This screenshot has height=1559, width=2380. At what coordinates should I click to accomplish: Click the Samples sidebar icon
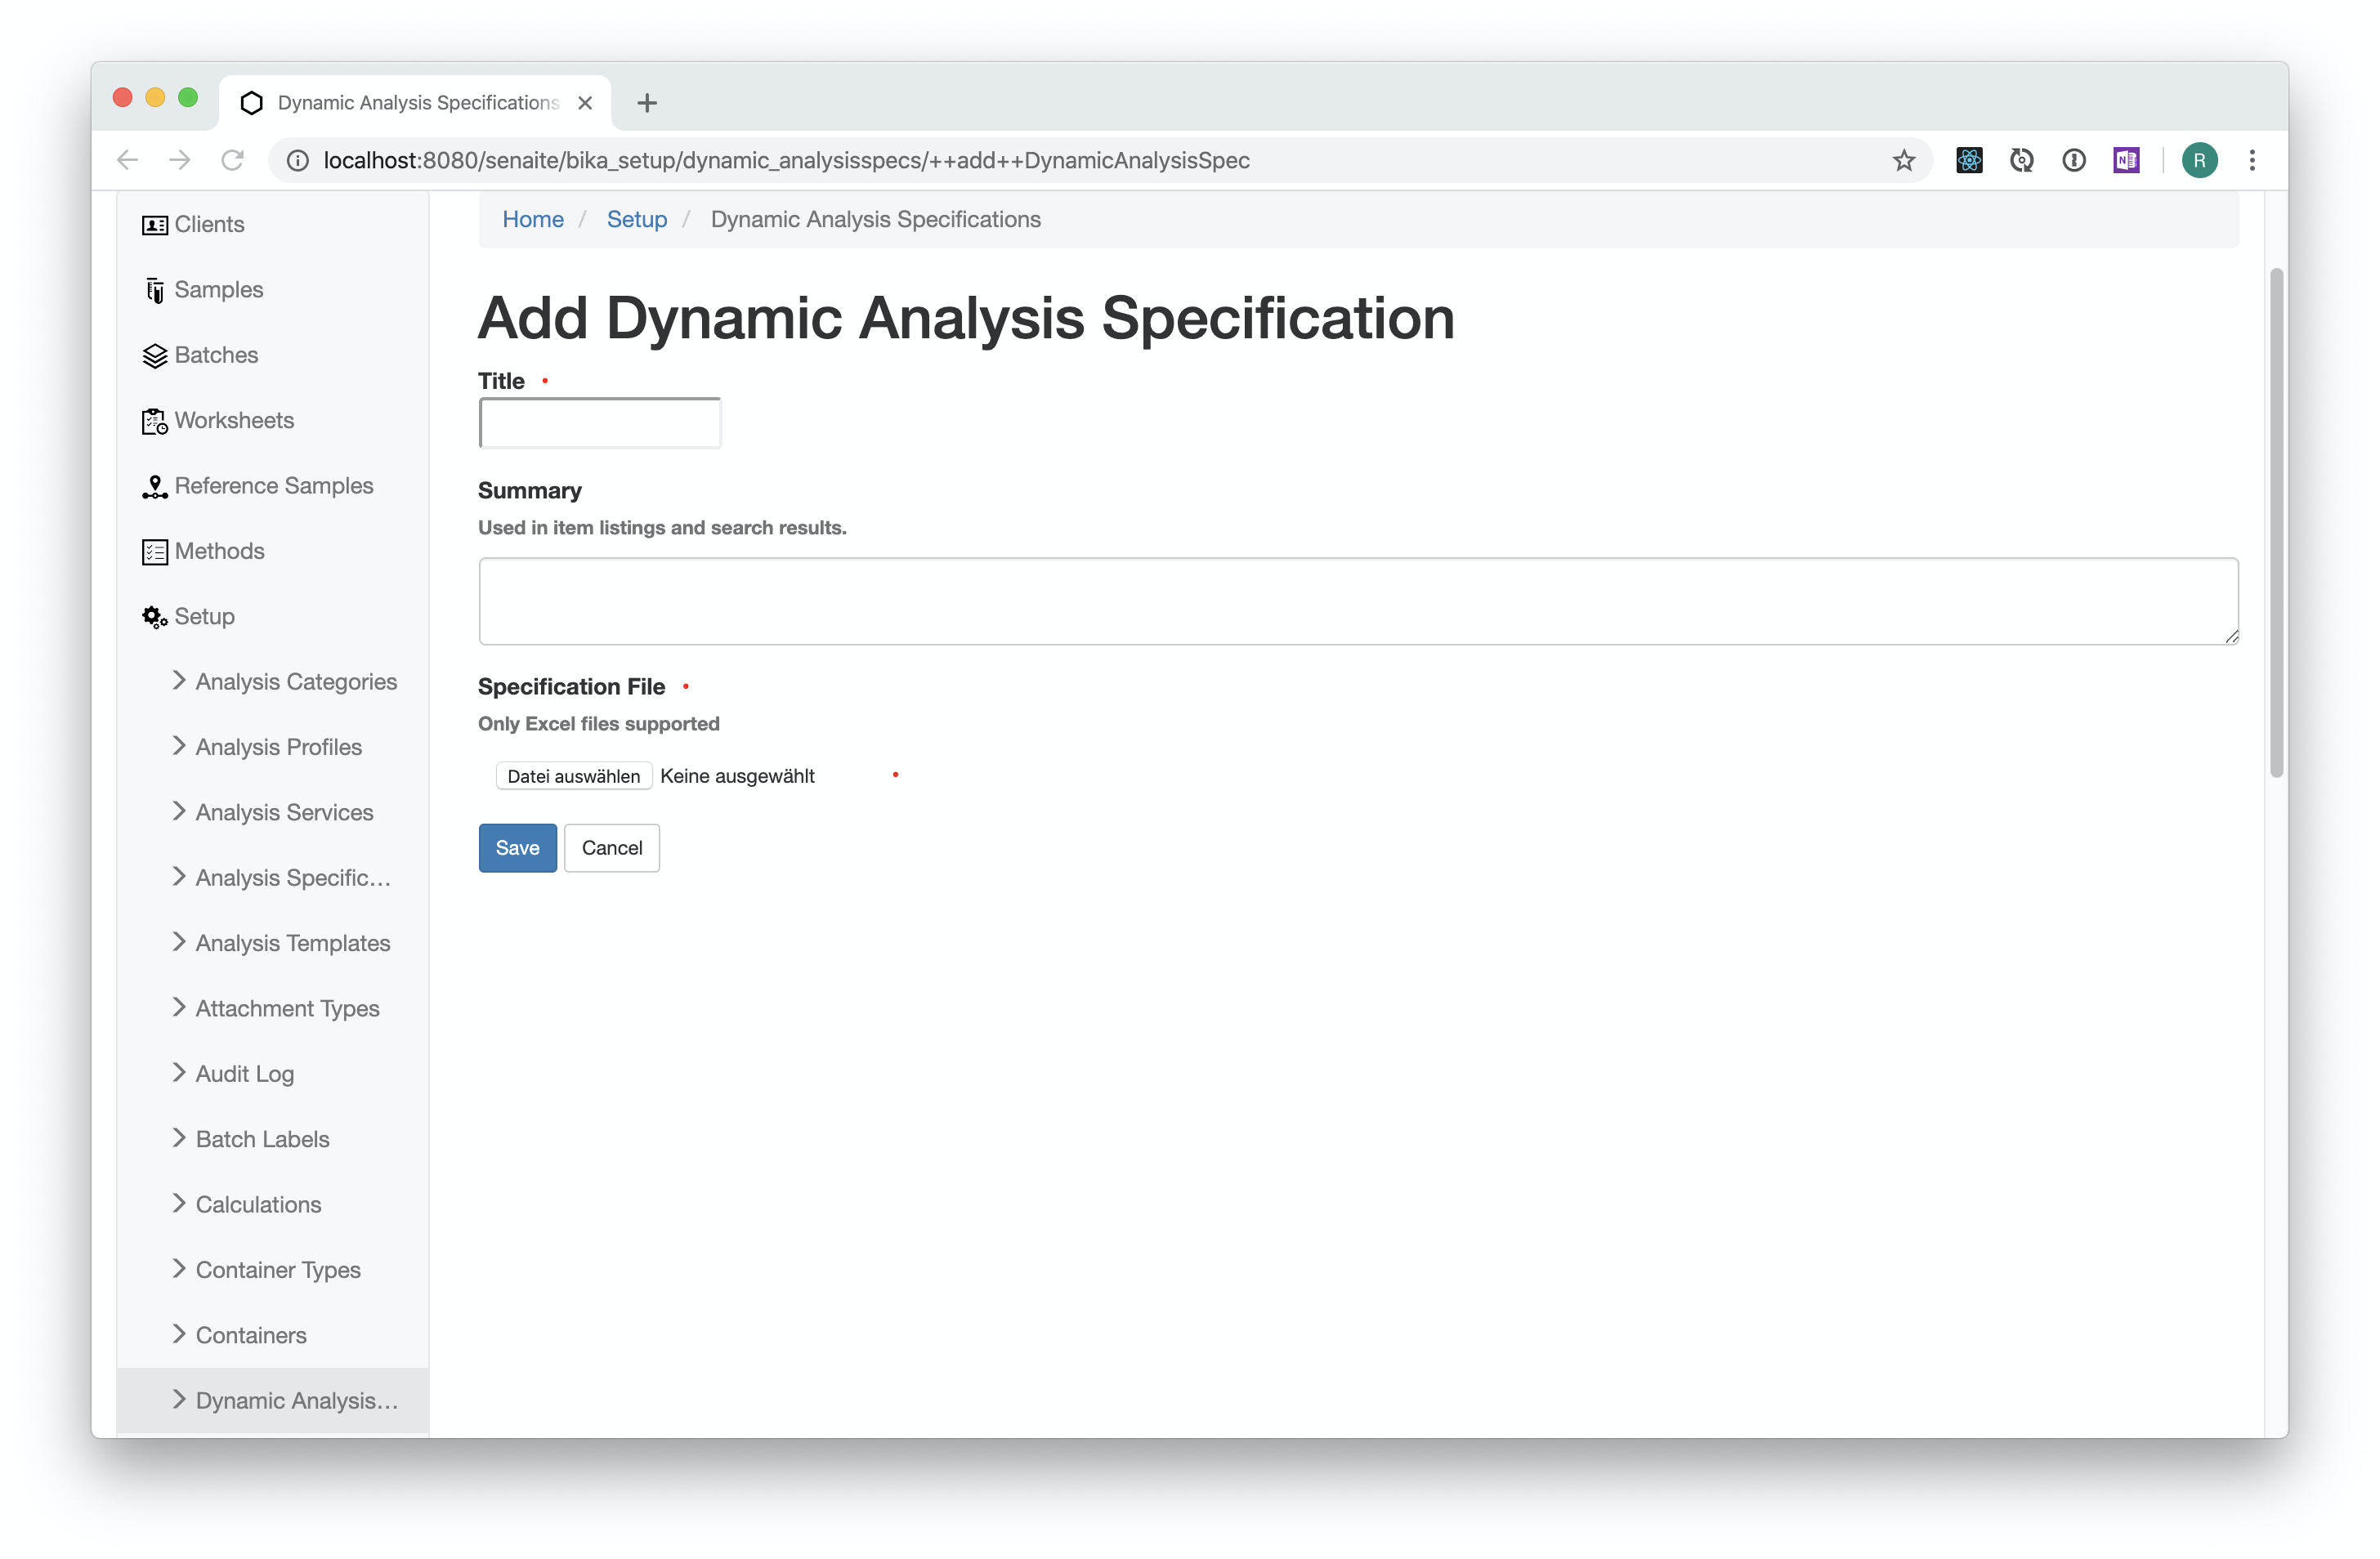pos(153,288)
